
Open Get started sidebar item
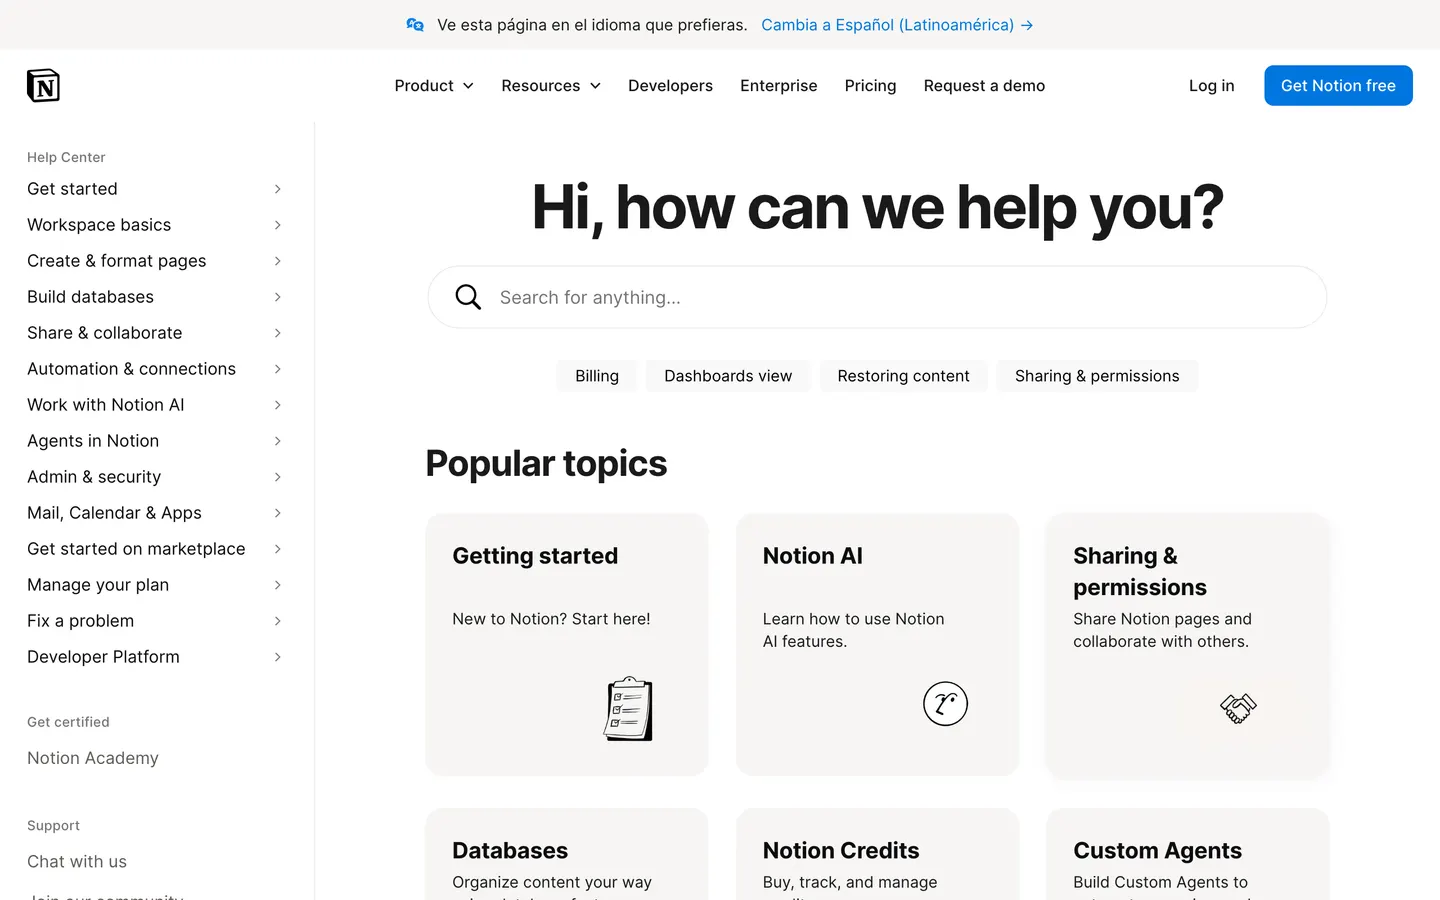pos(72,189)
